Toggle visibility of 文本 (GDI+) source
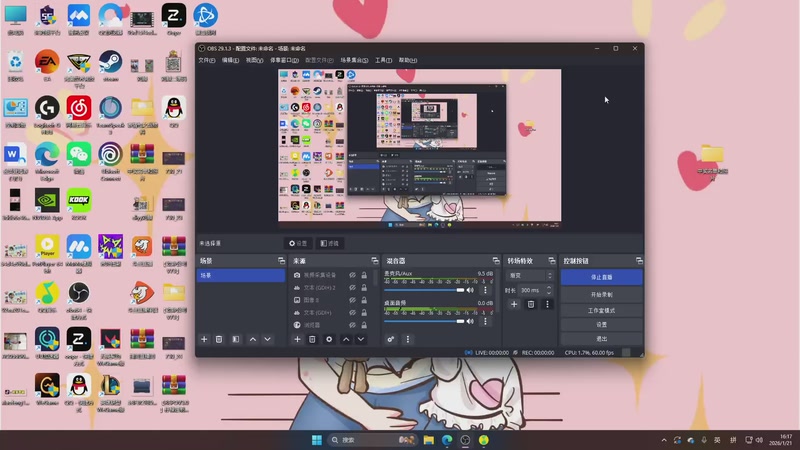Image resolution: width=800 pixels, height=450 pixels. click(353, 313)
